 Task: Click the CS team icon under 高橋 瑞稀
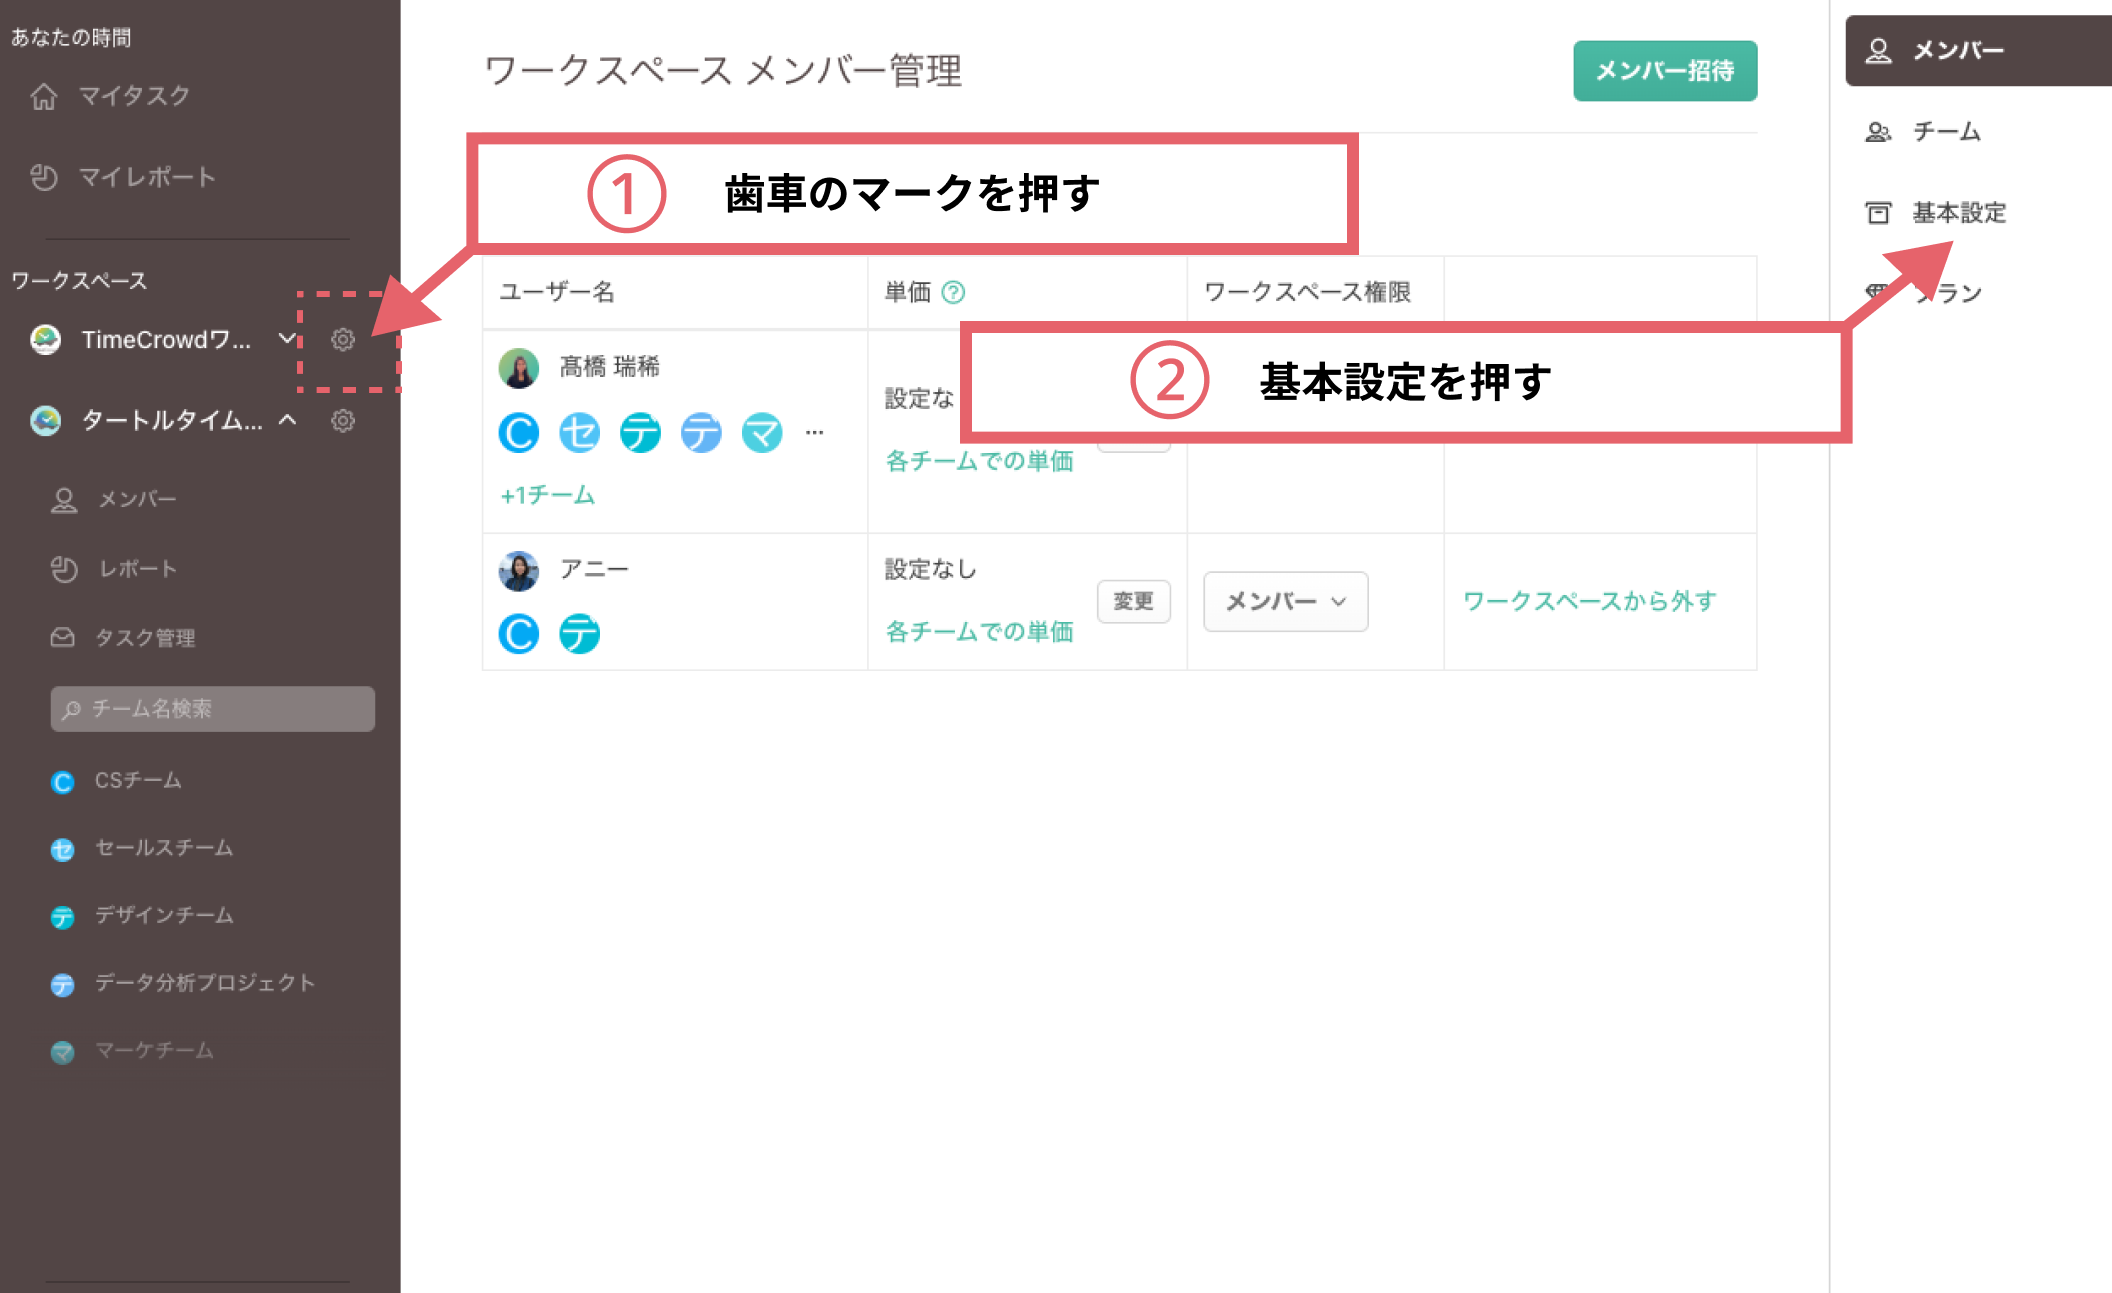pyautogui.click(x=519, y=433)
